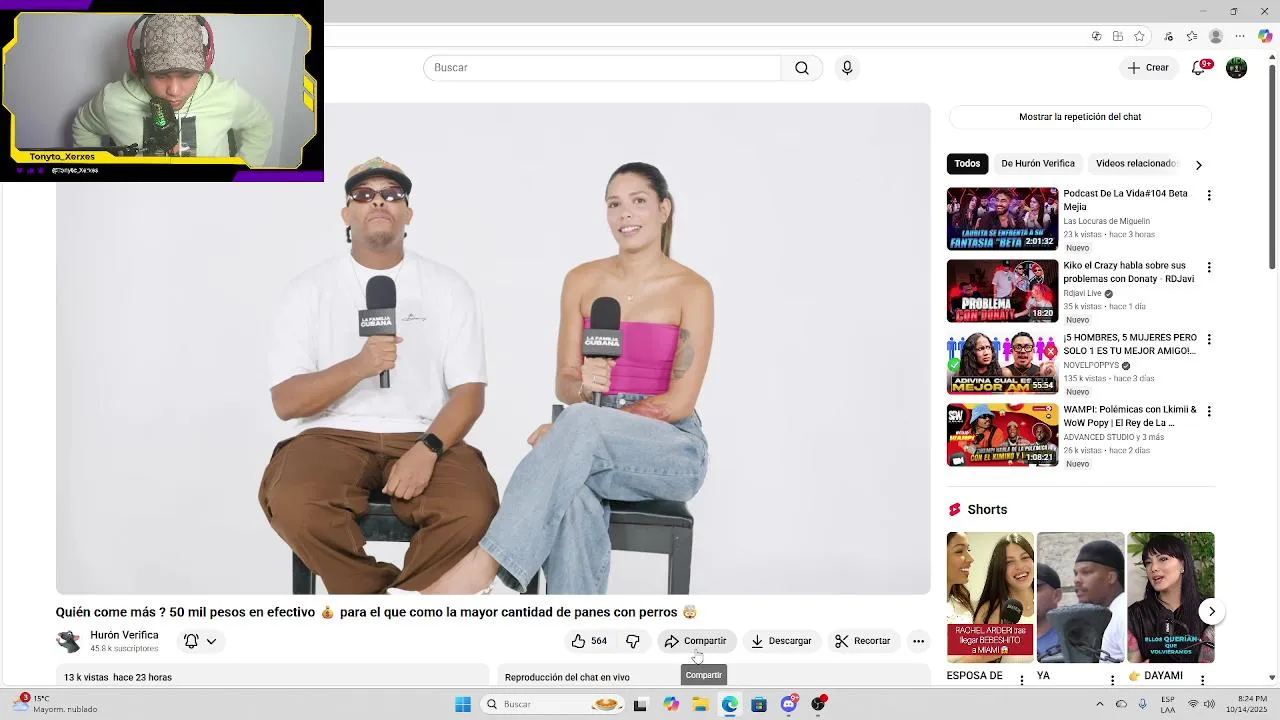Open weather widget showing 15°C
This screenshot has width=1280, height=720.
[57, 704]
